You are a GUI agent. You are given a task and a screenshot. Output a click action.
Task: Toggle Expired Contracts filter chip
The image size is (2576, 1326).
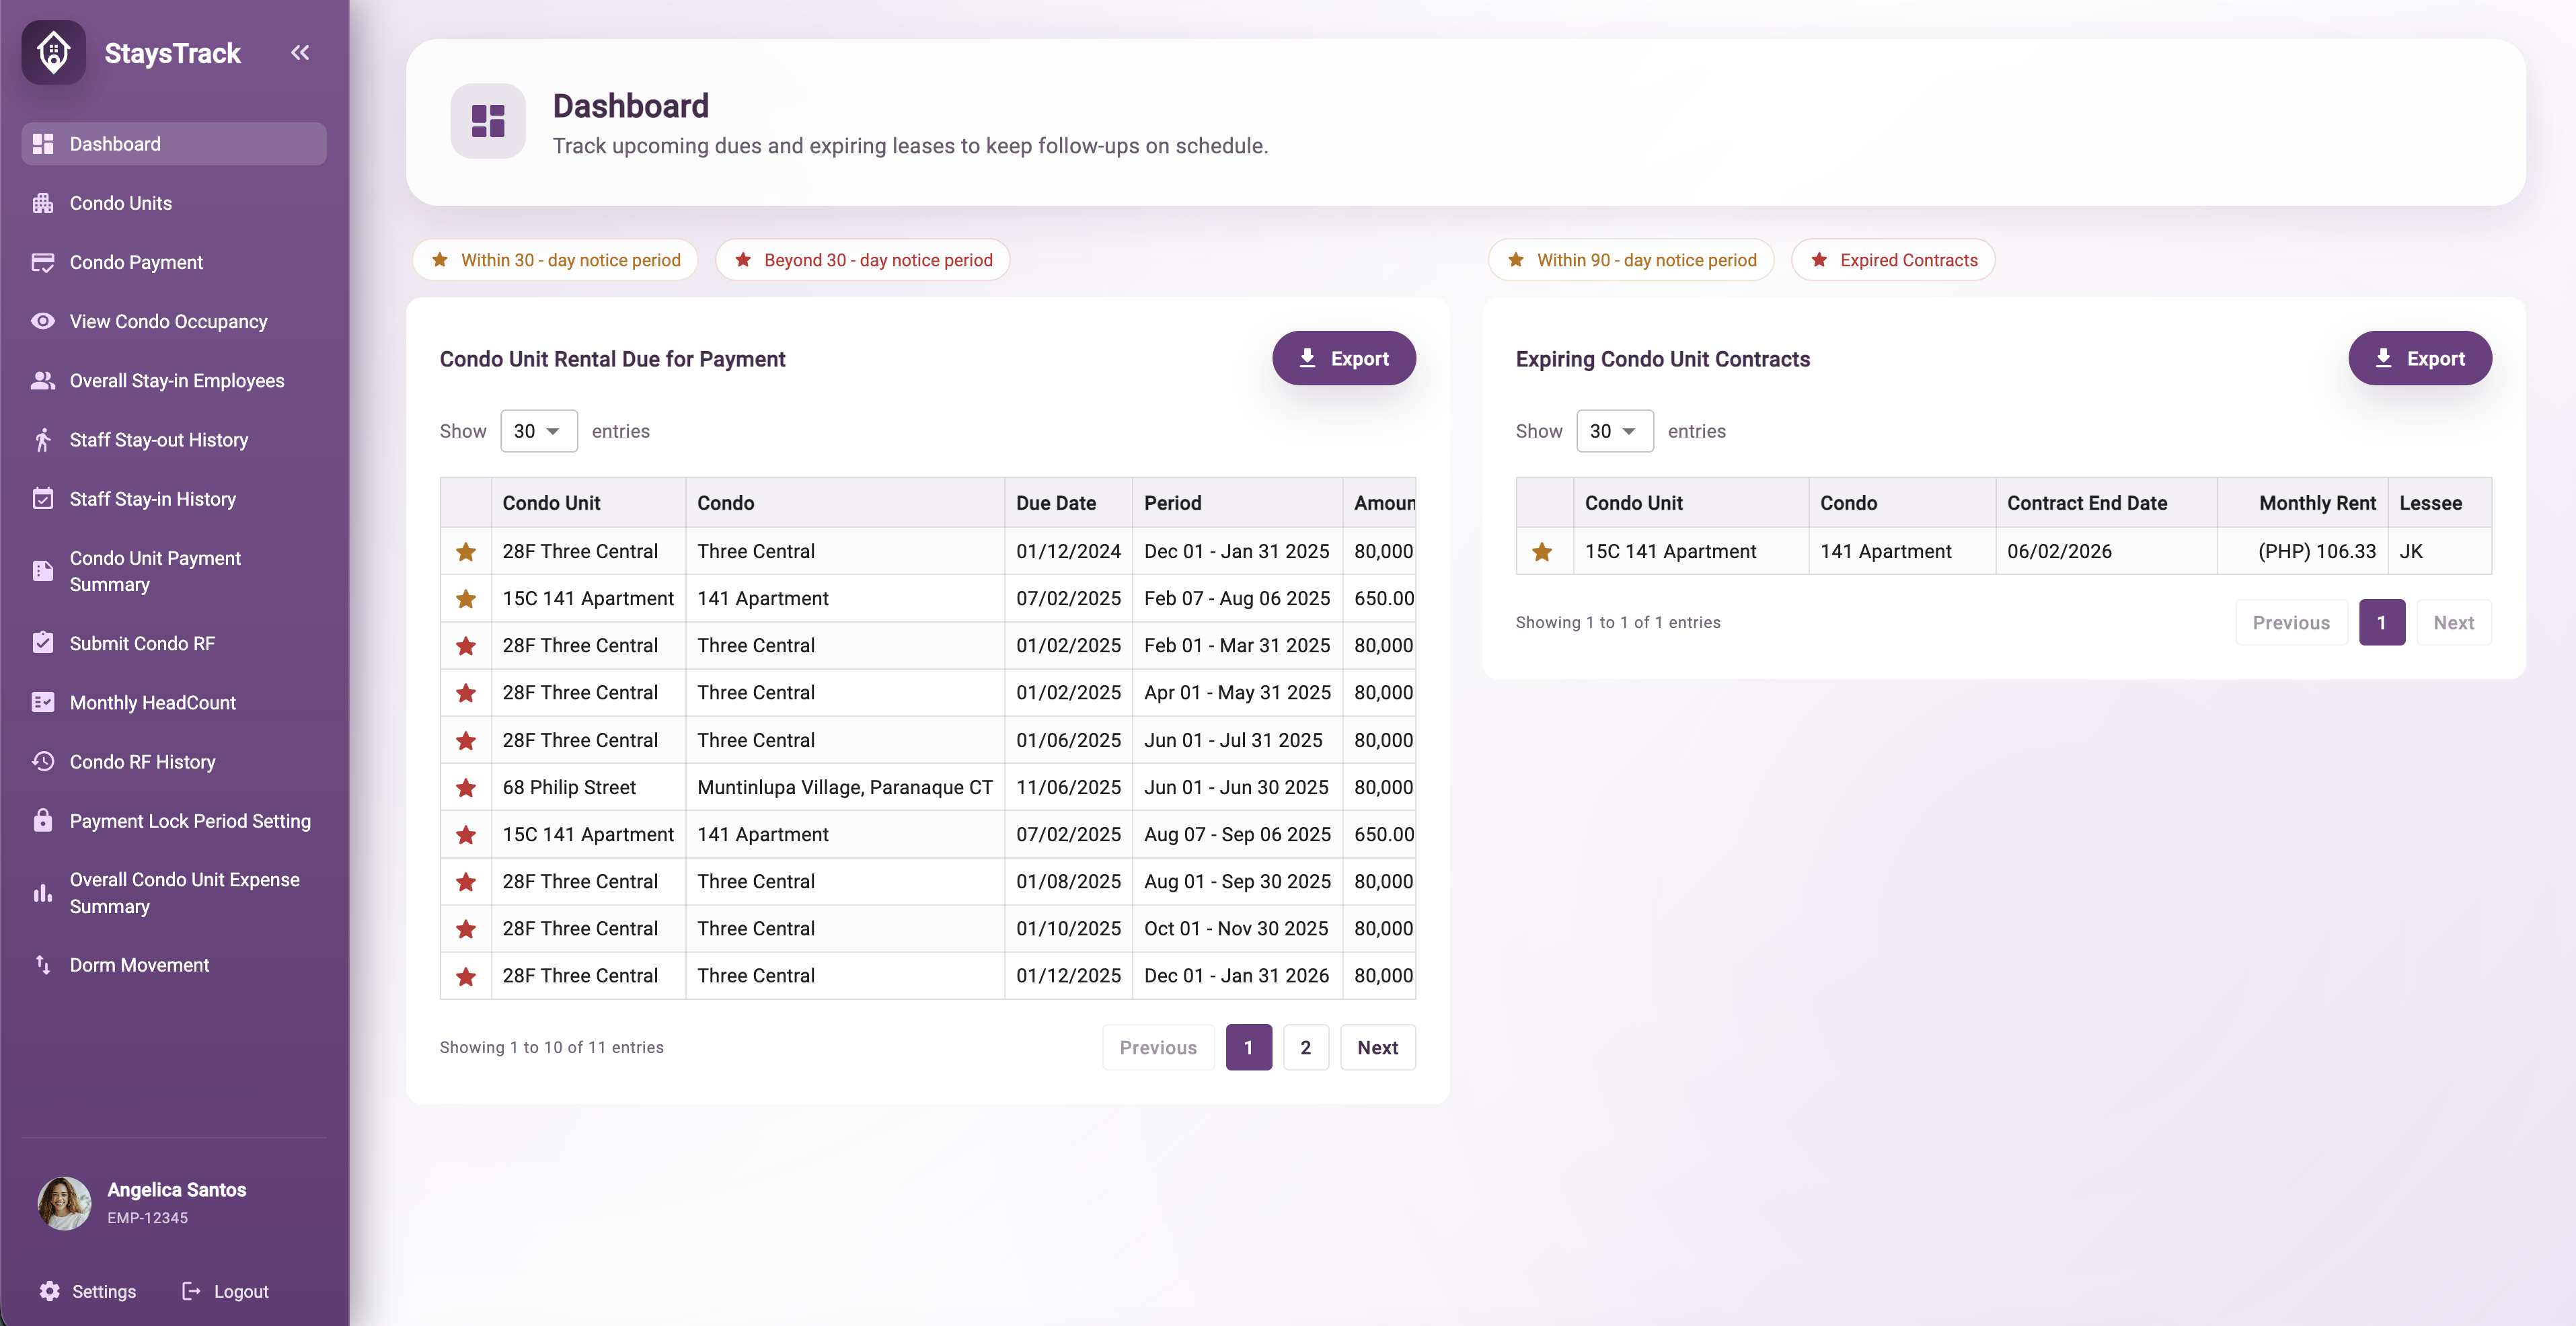coord(1893,260)
